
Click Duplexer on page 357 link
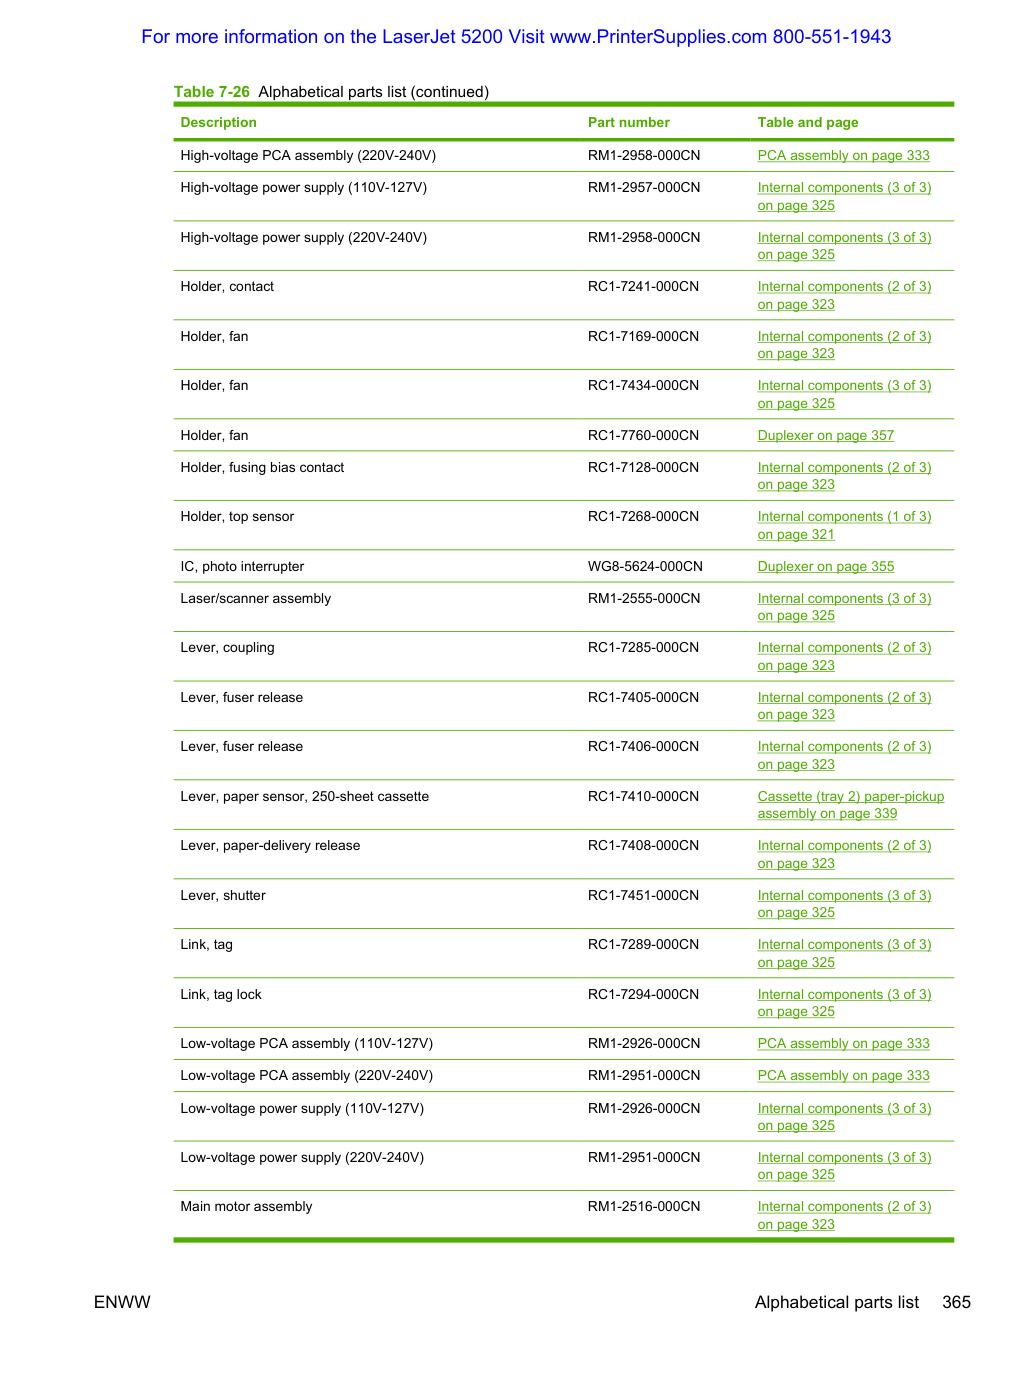pyautogui.click(x=825, y=435)
